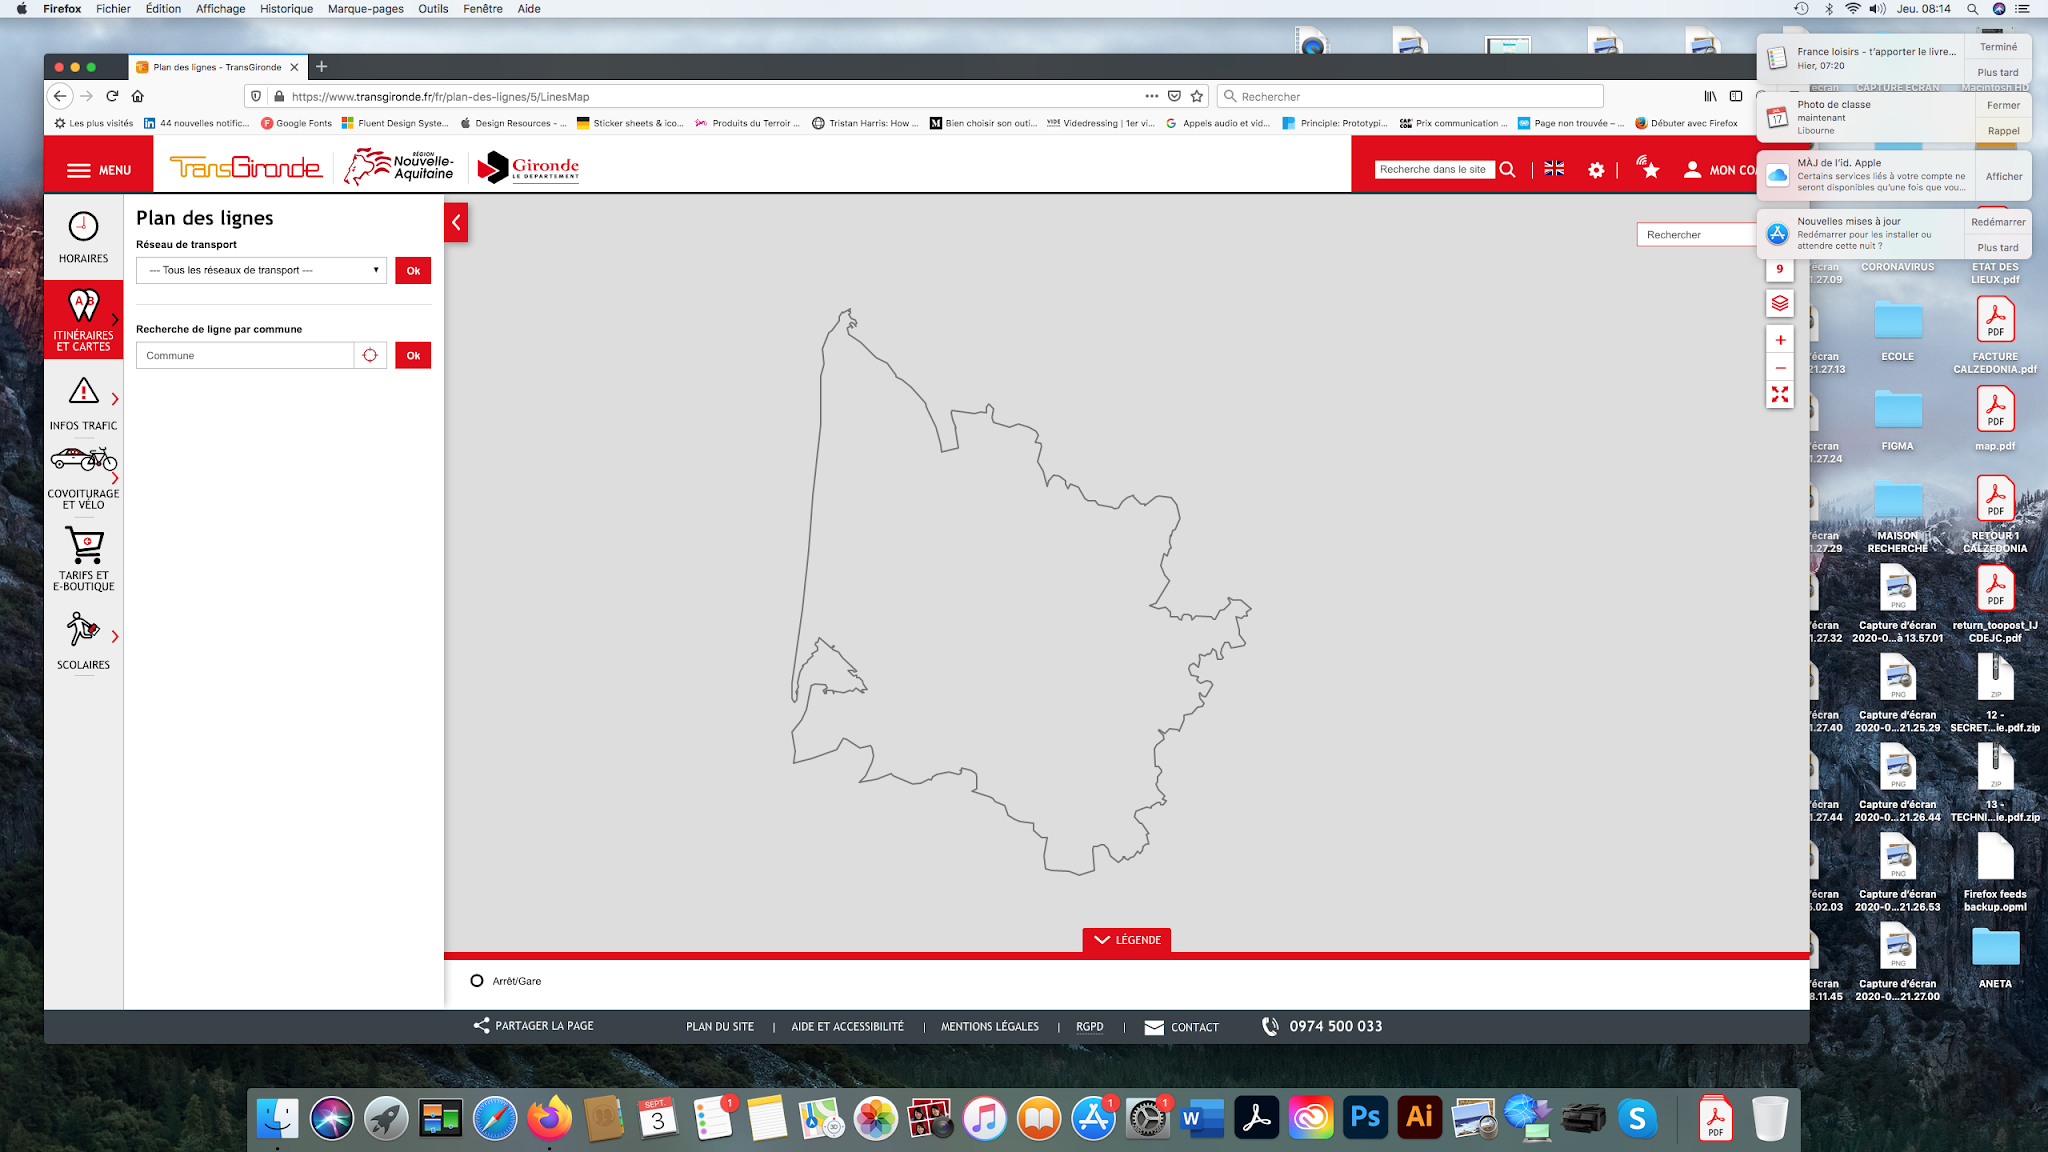Open a new Firefox tab
The height and width of the screenshot is (1152, 2048).
coord(321,67)
